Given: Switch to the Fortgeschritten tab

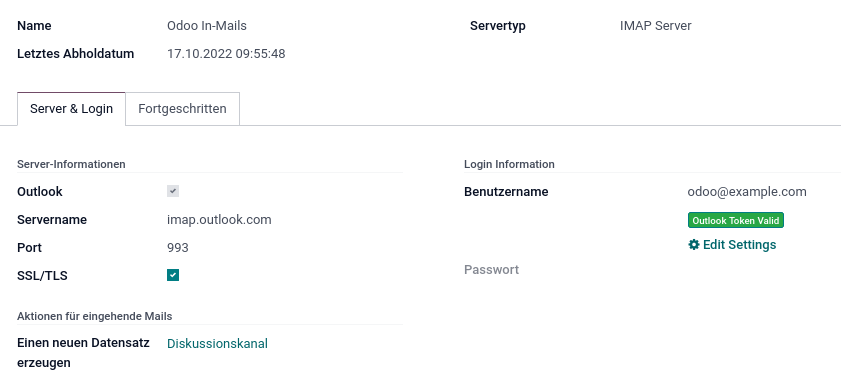Looking at the screenshot, I should 182,109.
